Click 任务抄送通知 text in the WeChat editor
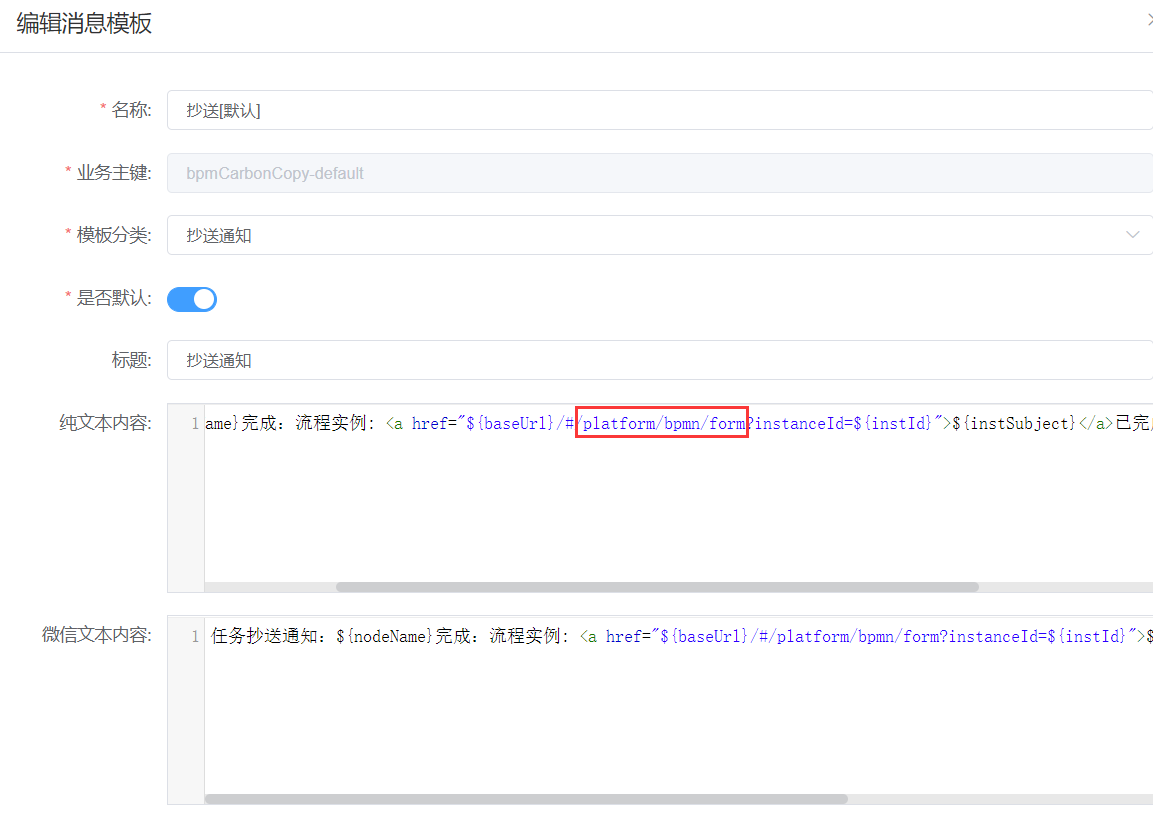Viewport: 1153px width, 822px height. (268, 636)
